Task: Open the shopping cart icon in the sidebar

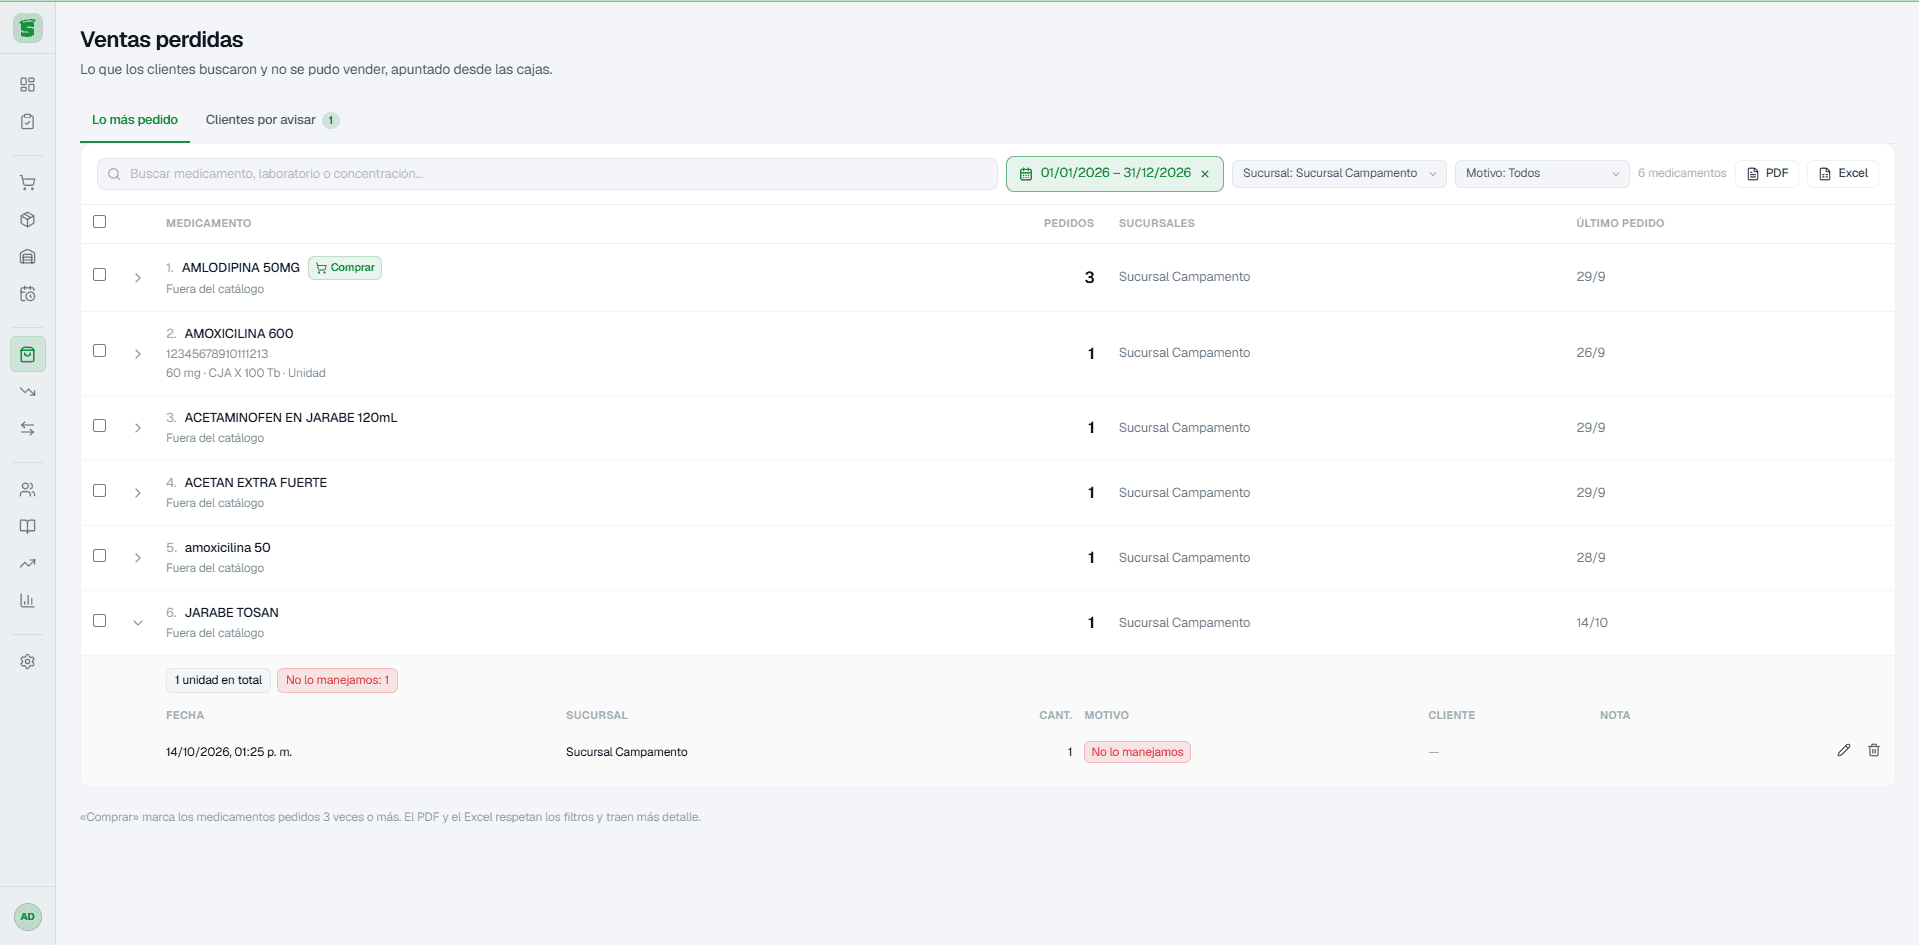Action: 28,183
